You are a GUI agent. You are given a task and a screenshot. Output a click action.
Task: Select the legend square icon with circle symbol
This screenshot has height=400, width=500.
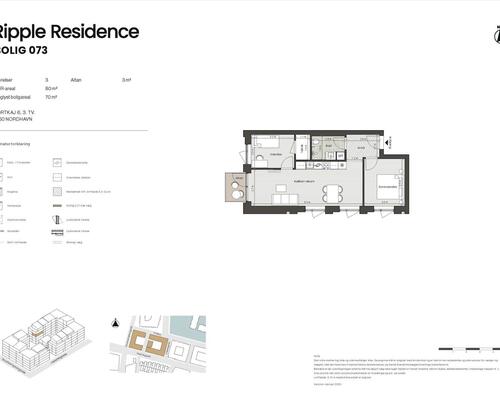coord(57,163)
